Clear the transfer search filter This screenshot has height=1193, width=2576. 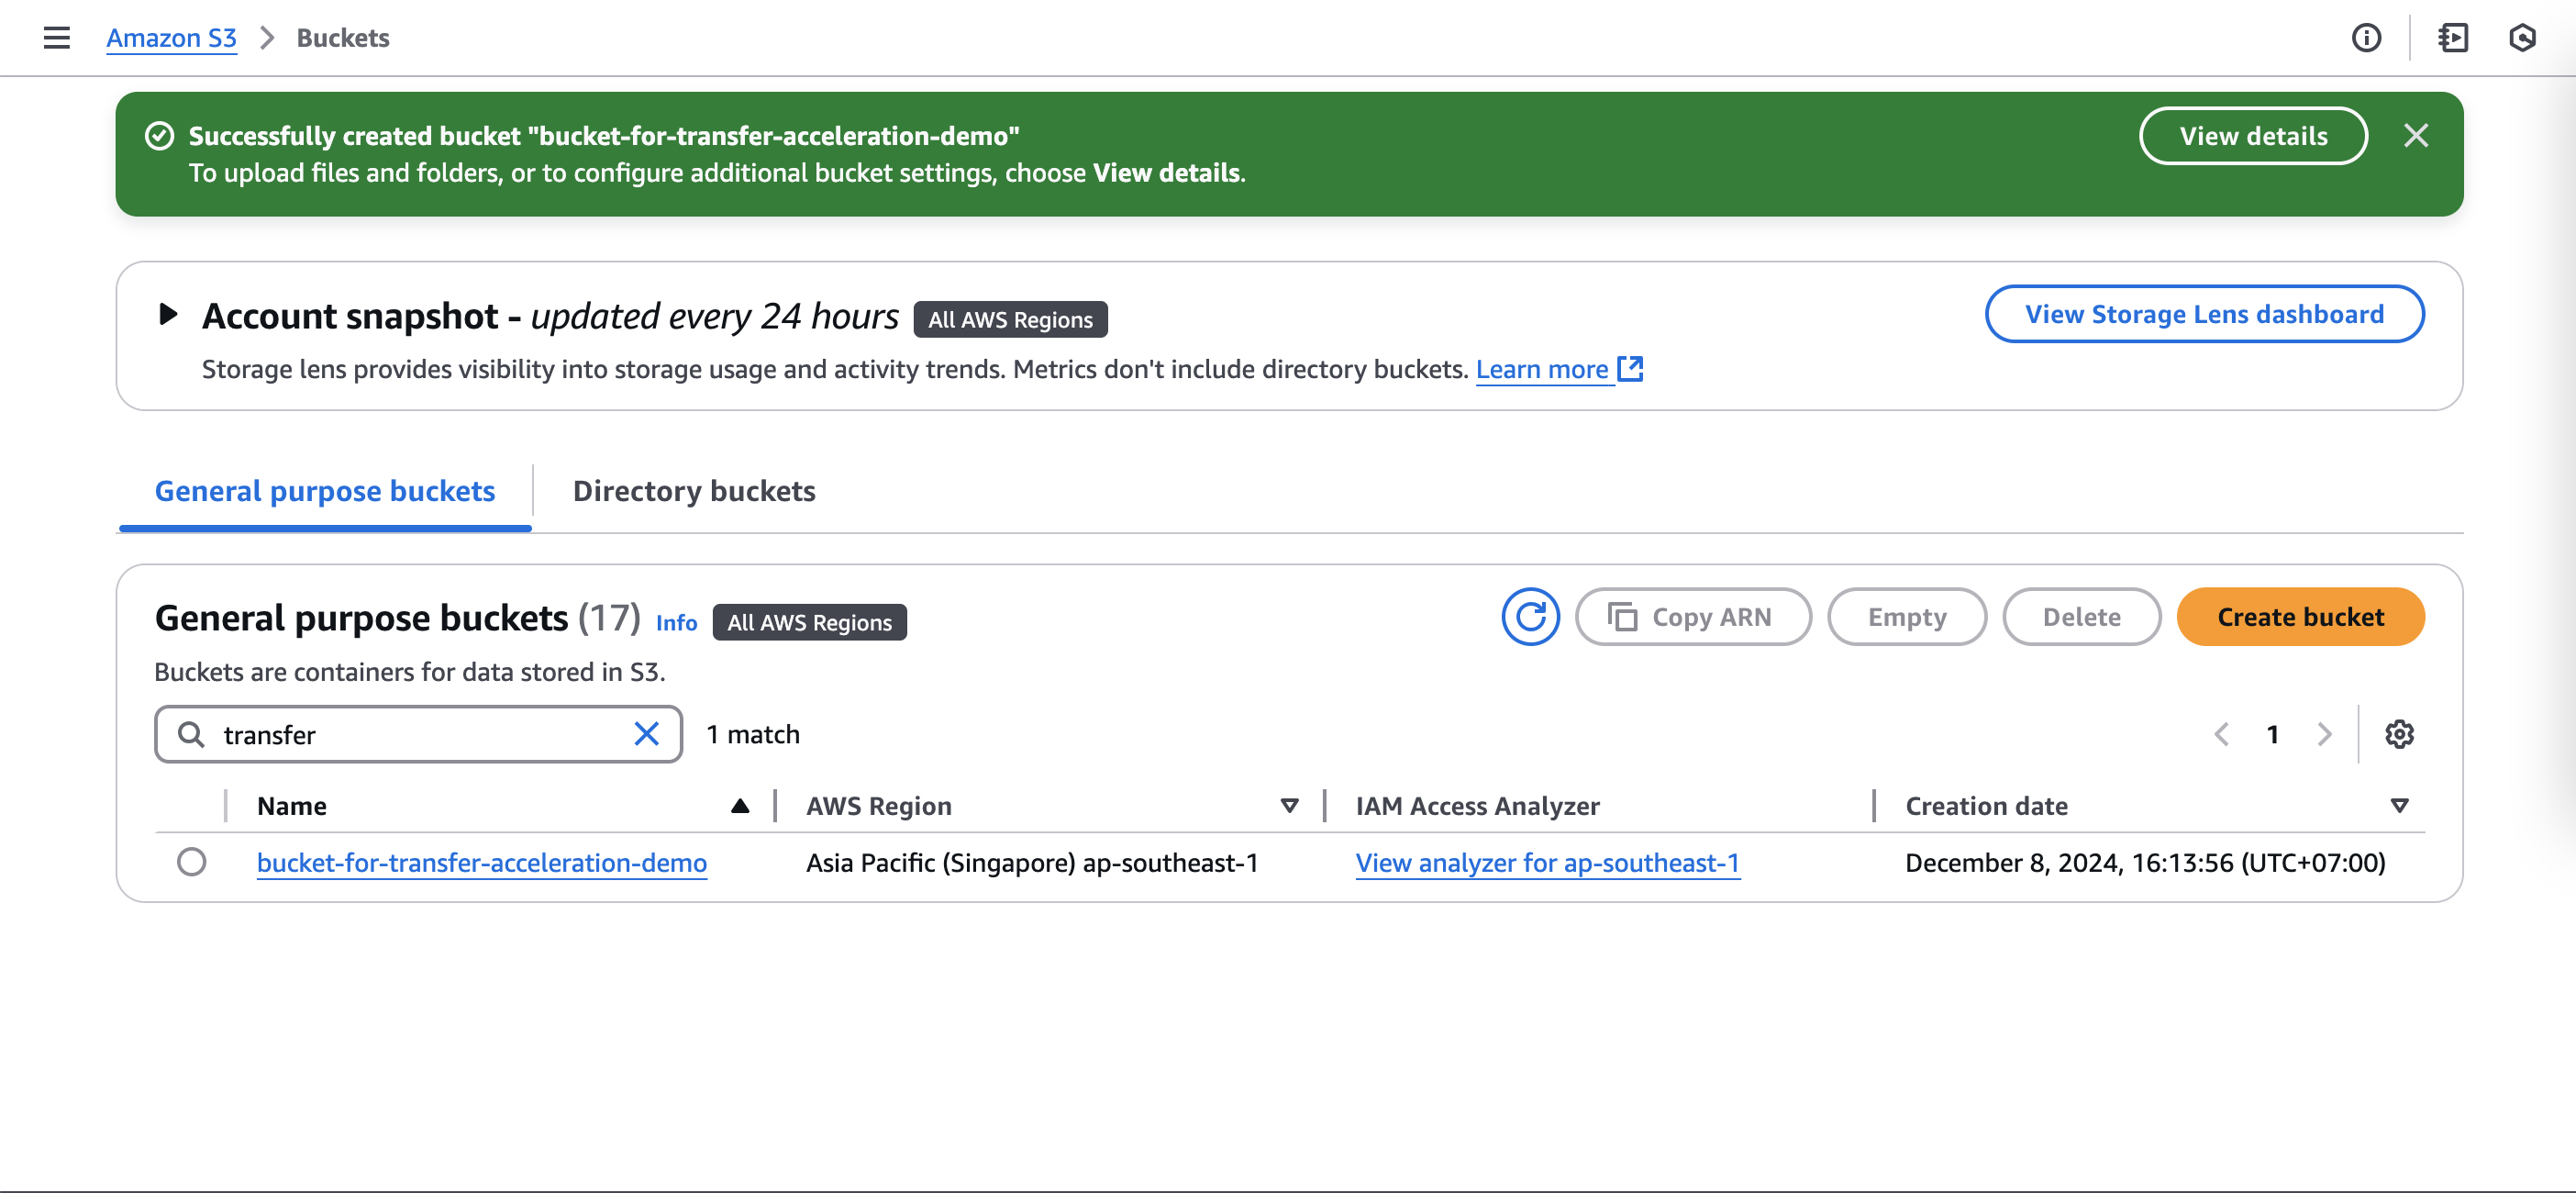coord(646,734)
